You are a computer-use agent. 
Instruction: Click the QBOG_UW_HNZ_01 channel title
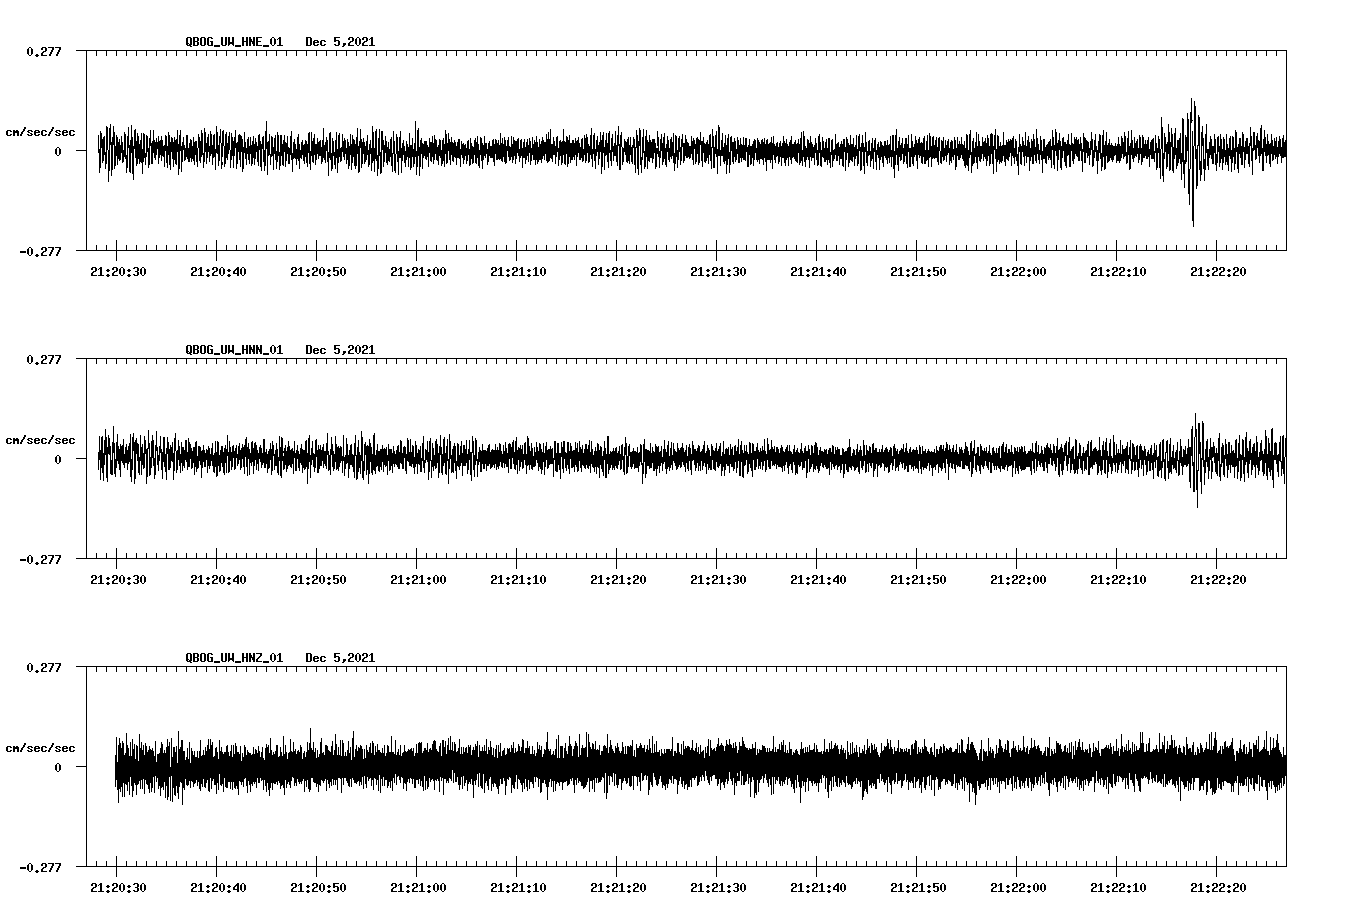[234, 658]
